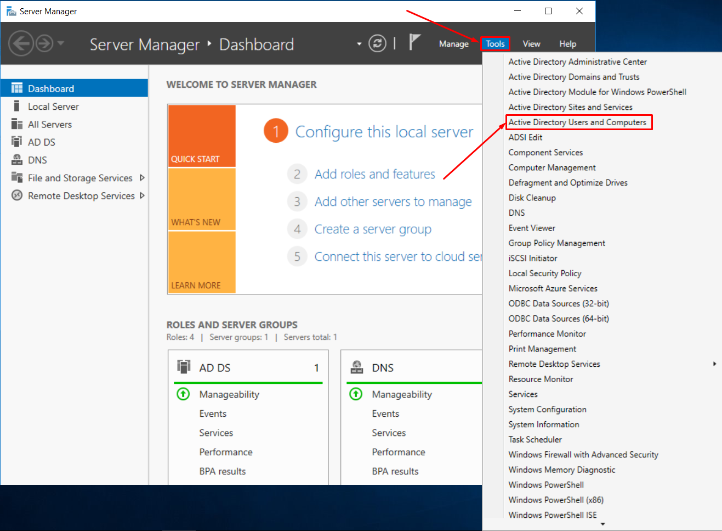The height and width of the screenshot is (531, 722).
Task: Open Defragment and Optimize Drives
Action: [x=568, y=183]
